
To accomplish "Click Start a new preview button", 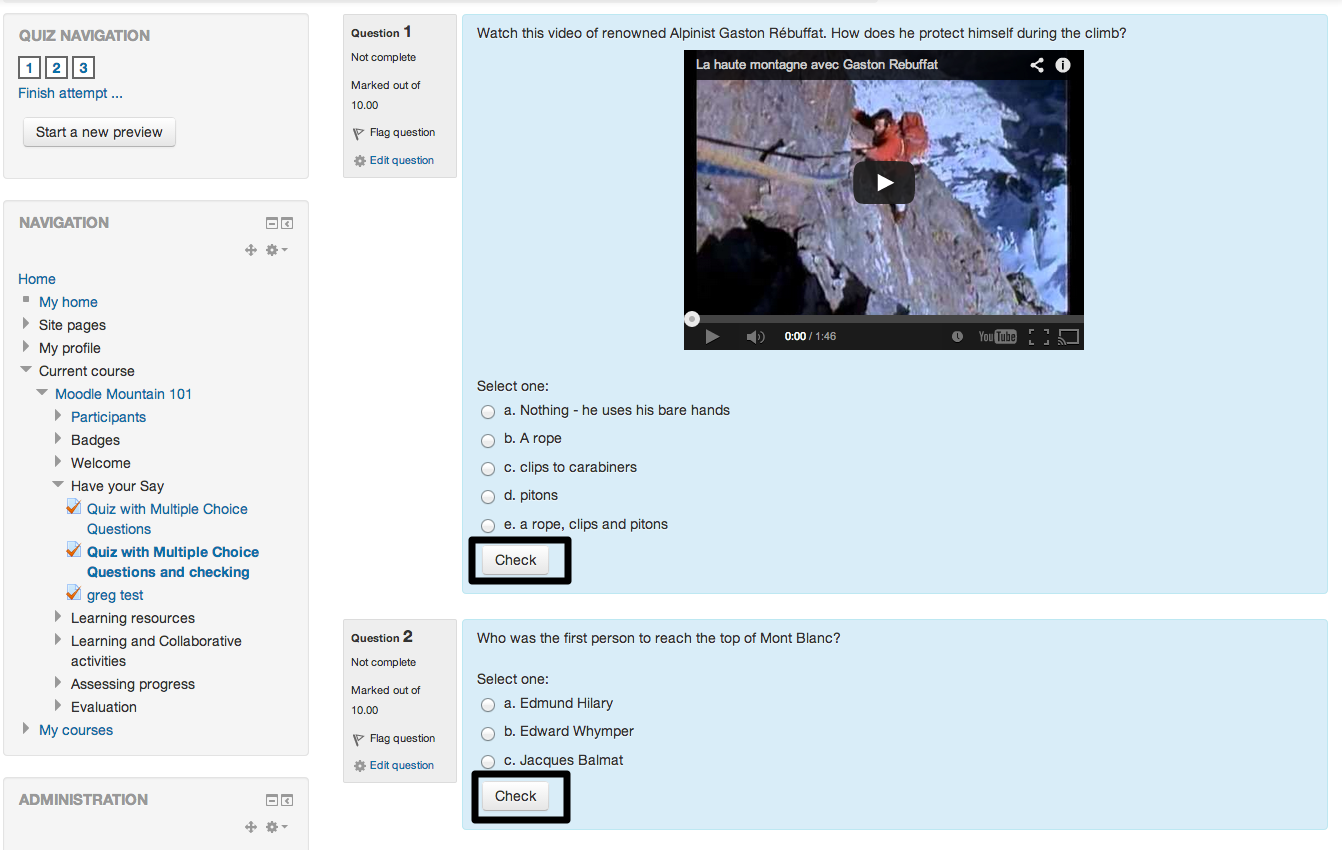I will (99, 132).
